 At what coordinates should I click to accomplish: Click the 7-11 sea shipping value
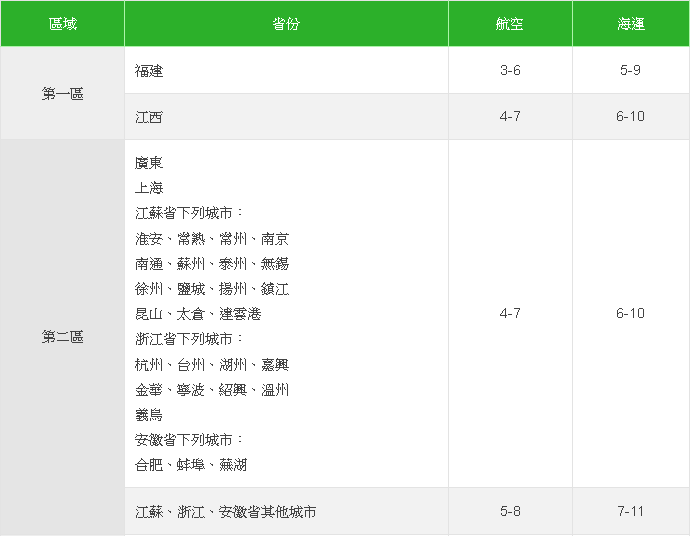(x=631, y=512)
